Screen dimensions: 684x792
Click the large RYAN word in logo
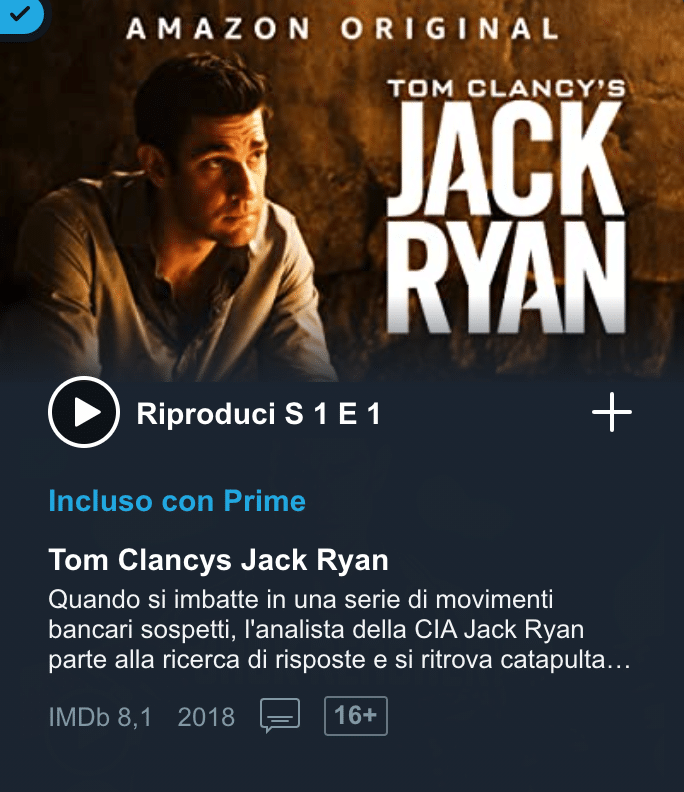click(x=507, y=277)
